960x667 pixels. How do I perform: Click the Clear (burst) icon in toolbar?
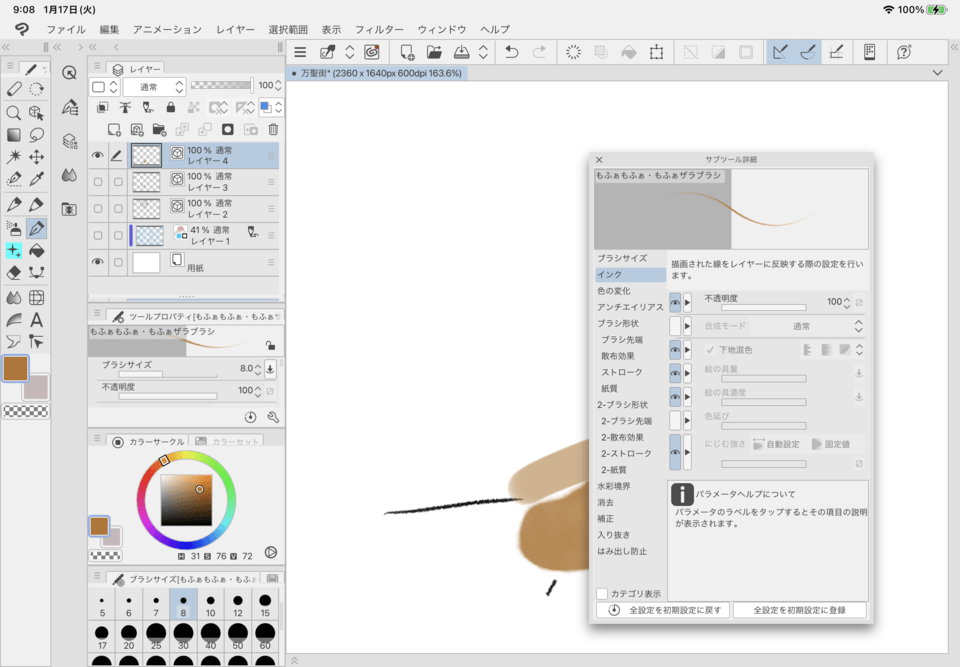(574, 52)
